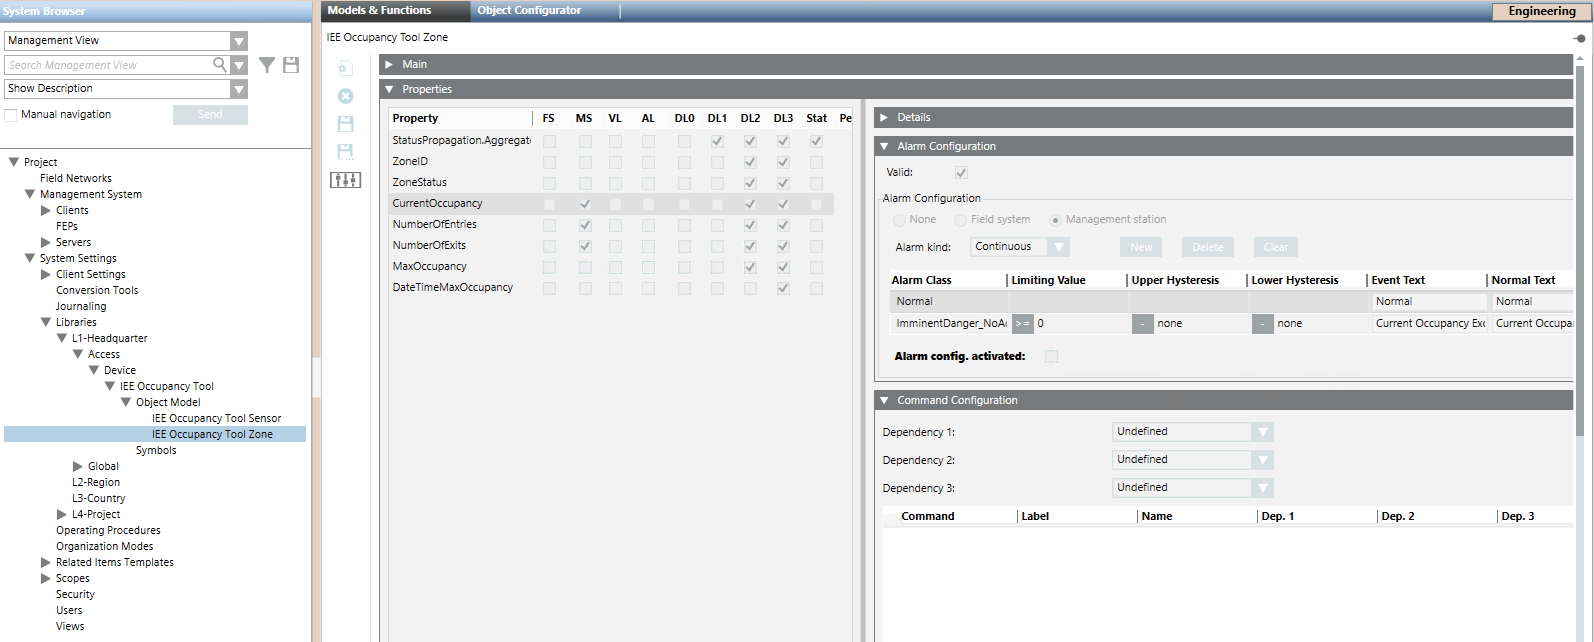Screen dimensions: 1594x642
Task: Open the Alarm kind dropdown
Action: (1059, 247)
